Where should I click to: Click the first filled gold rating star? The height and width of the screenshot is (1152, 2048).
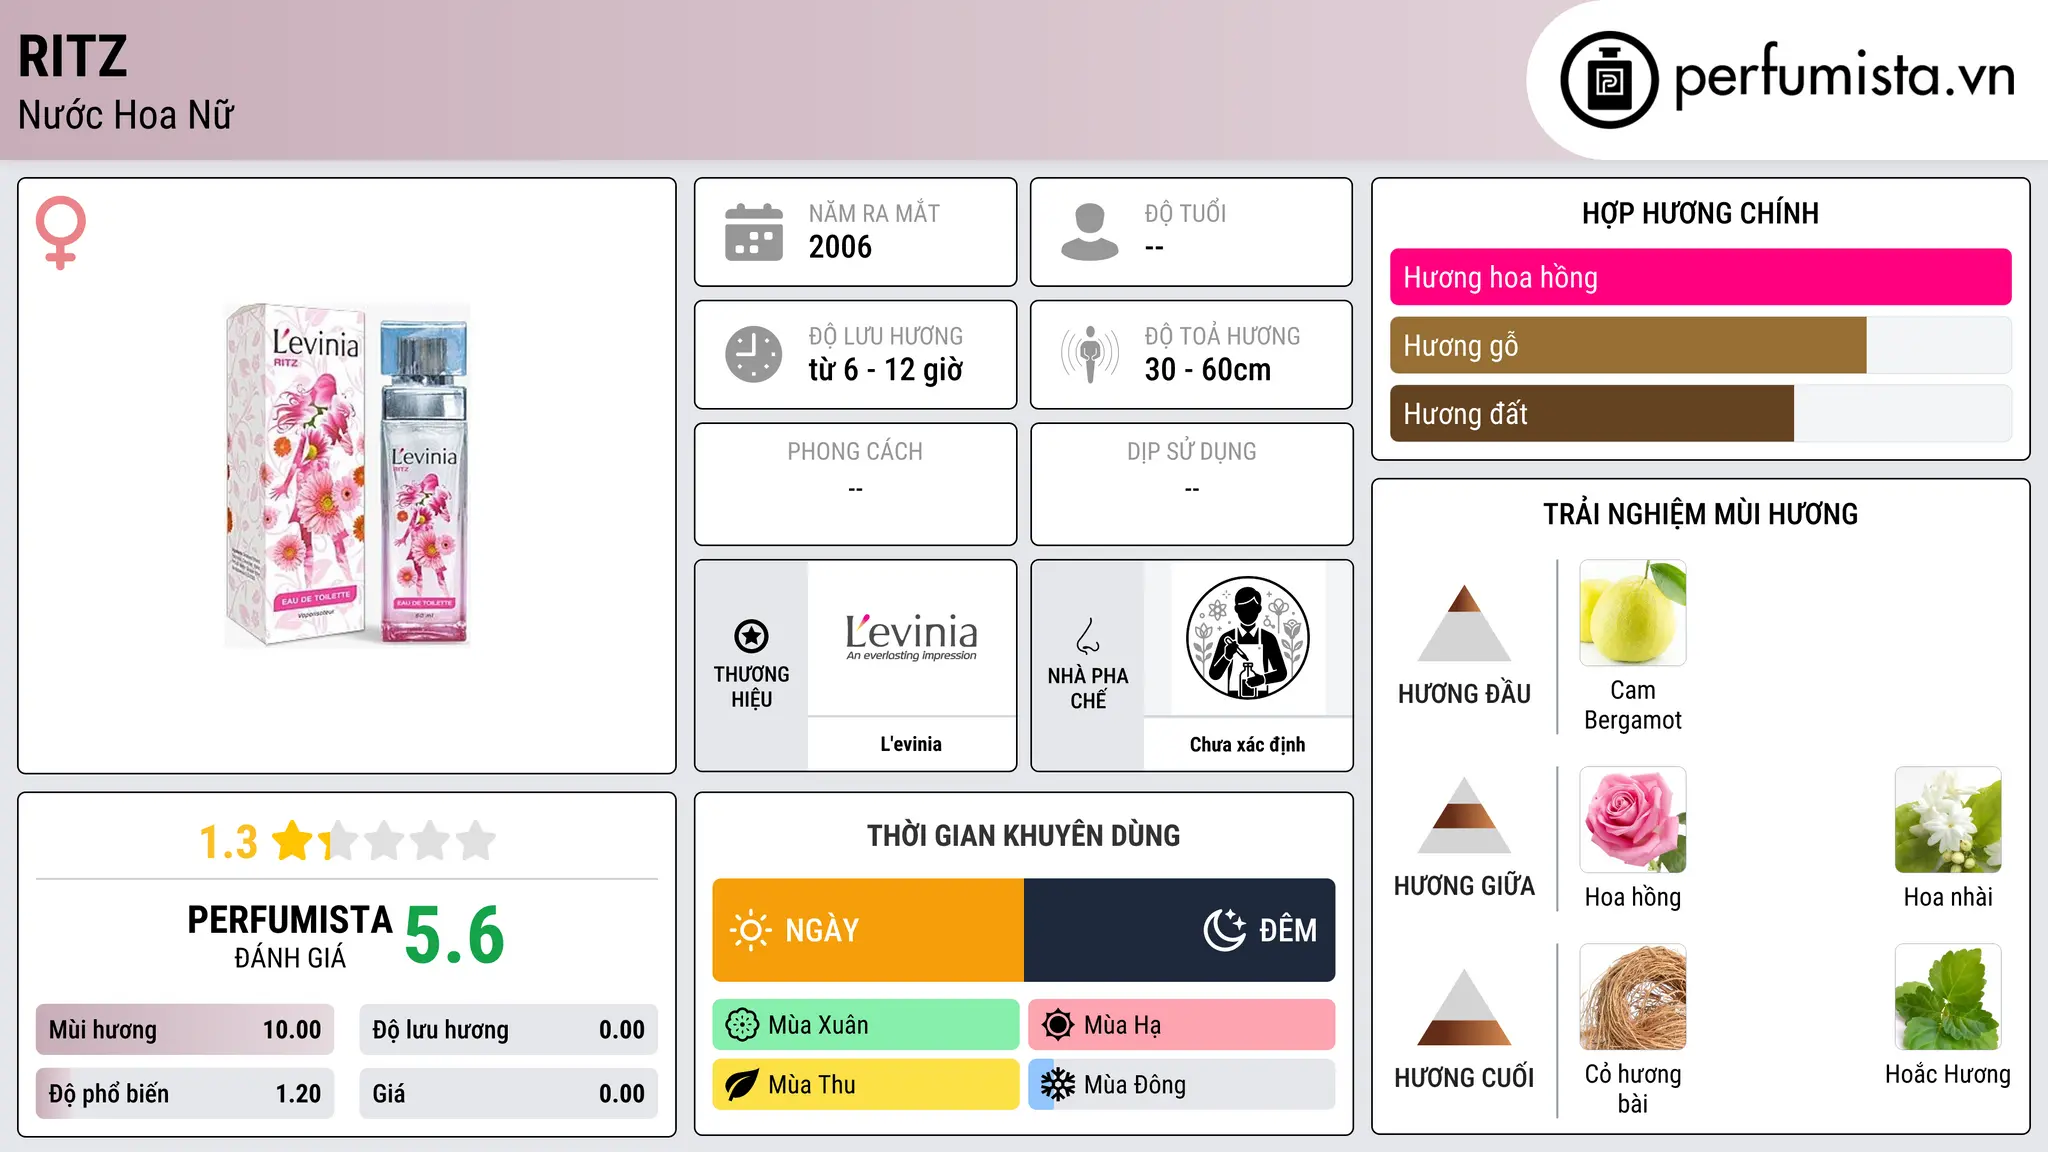click(293, 841)
